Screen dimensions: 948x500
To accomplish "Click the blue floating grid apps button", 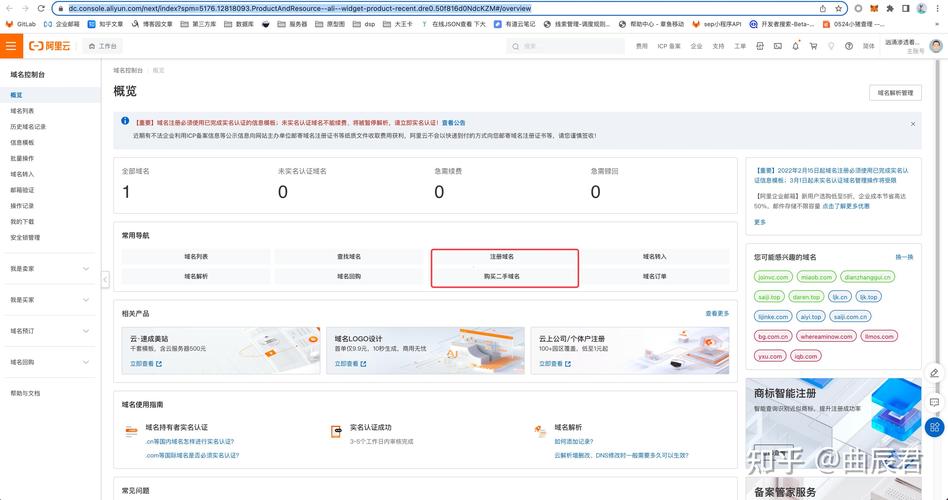I will coord(934,426).
